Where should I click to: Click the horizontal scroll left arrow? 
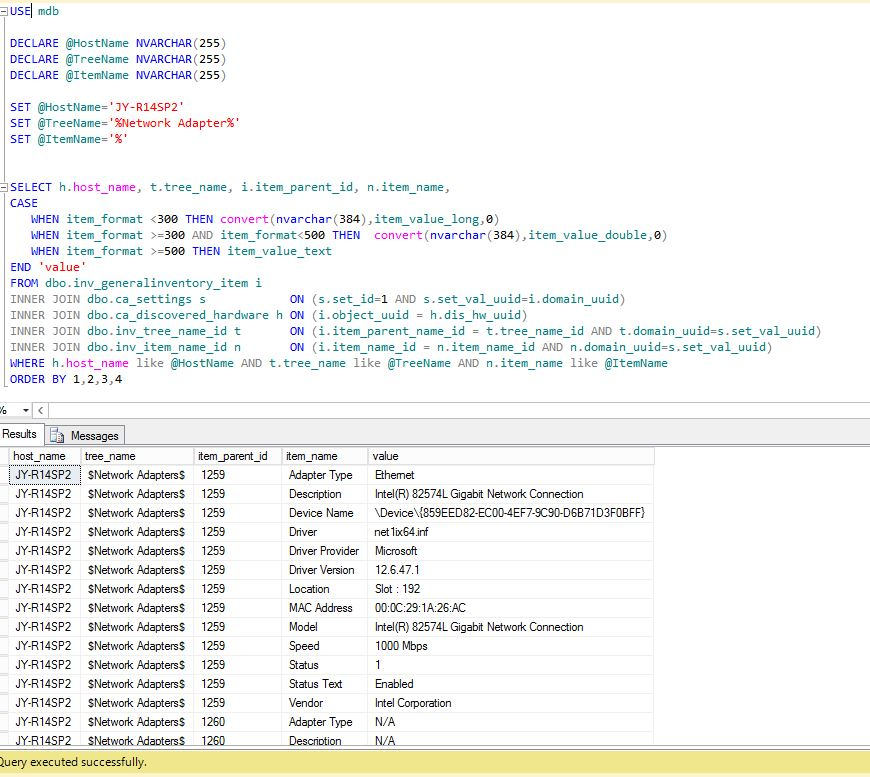[41, 411]
